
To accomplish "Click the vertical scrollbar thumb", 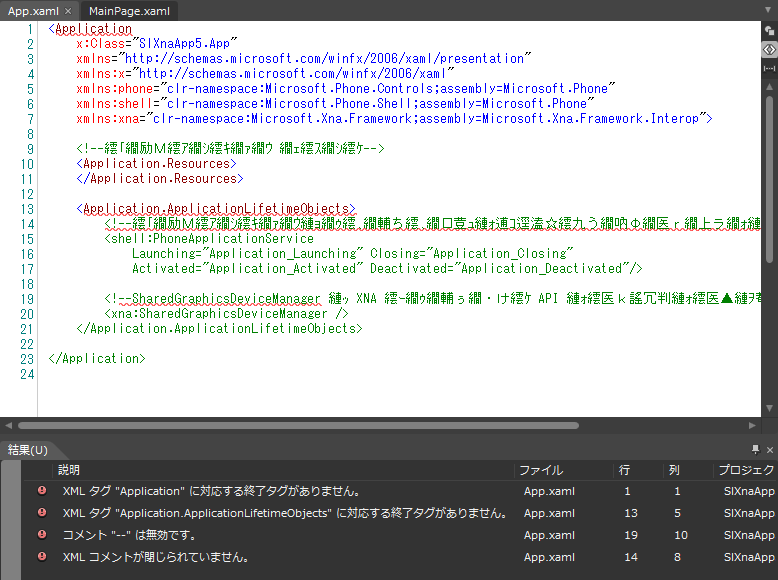I will click(769, 179).
